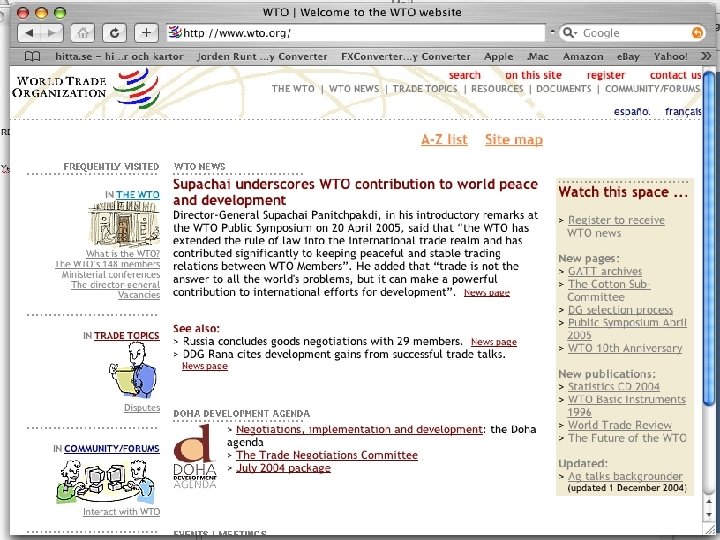Click the Doha Development Agenda logo
The image size is (720, 540).
(195, 456)
